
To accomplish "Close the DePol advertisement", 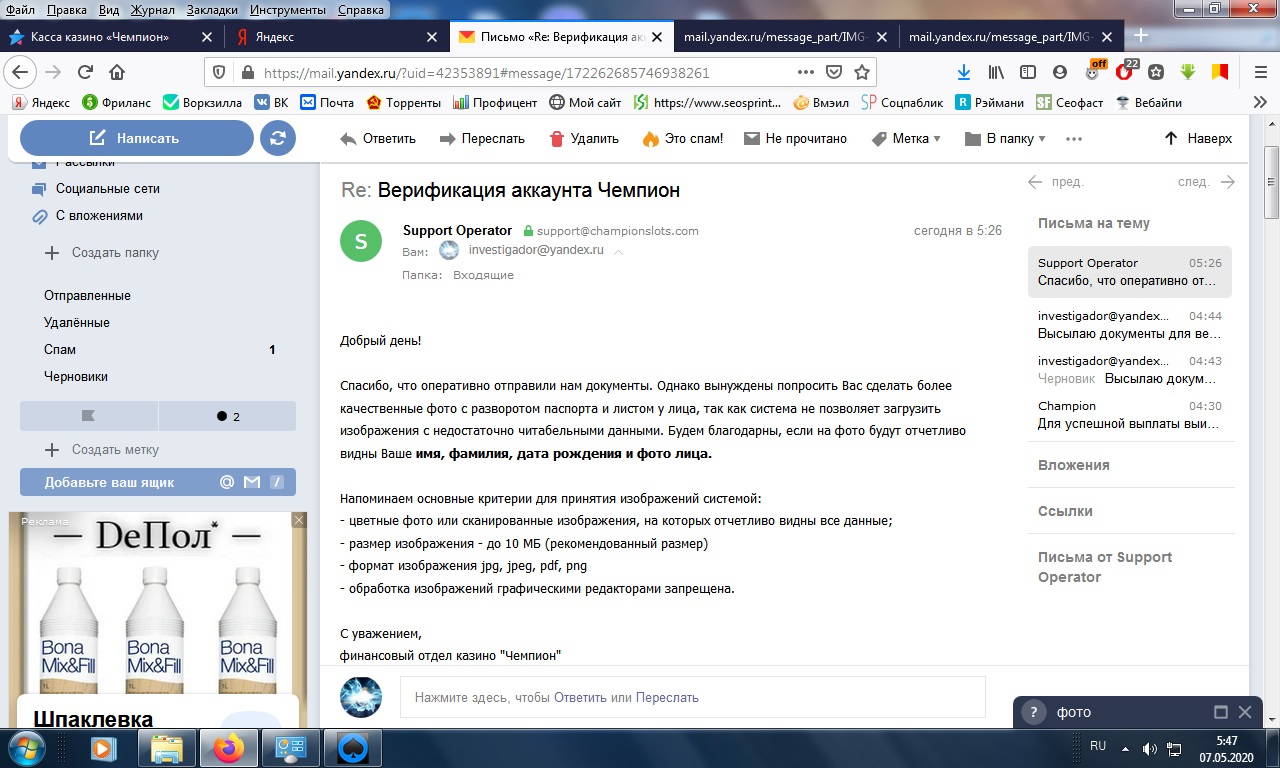I will point(299,520).
